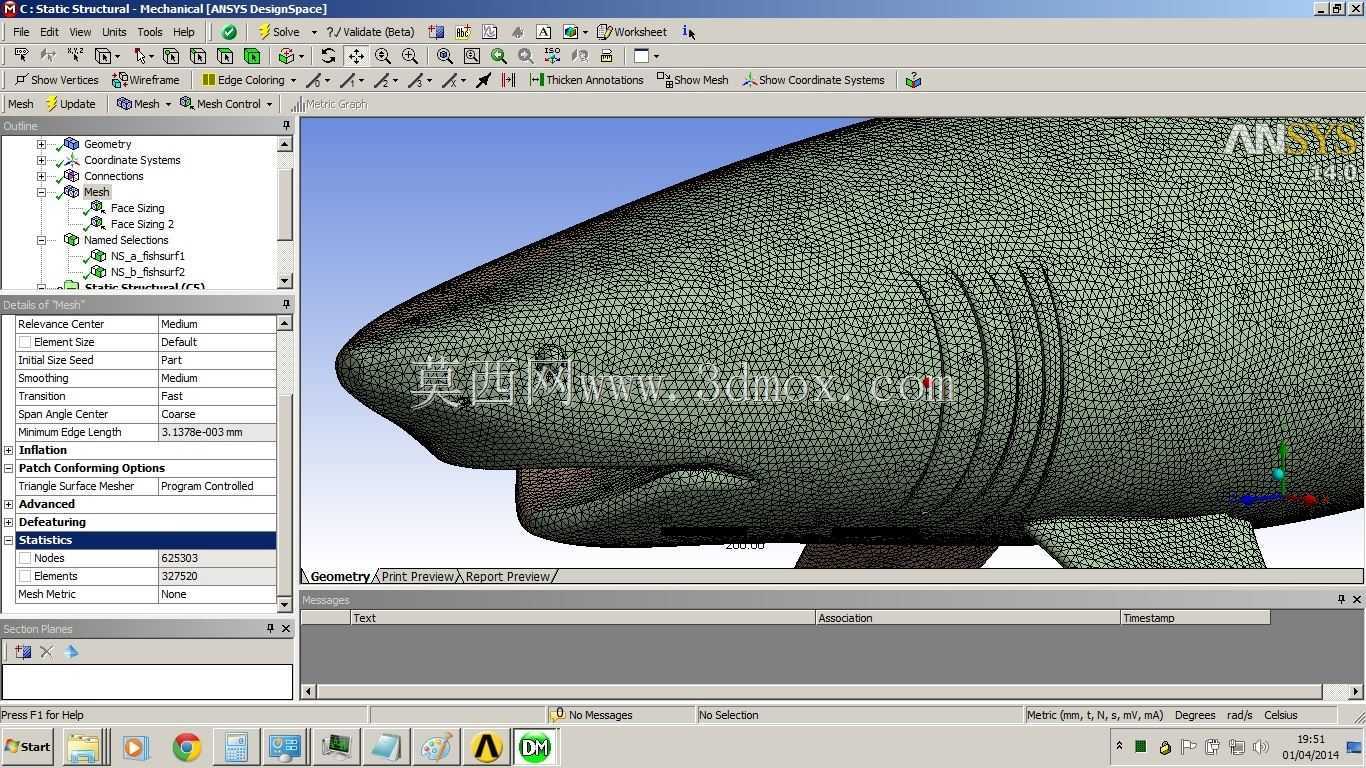Toggle the Nodes parameter checkbox

(x=25, y=558)
